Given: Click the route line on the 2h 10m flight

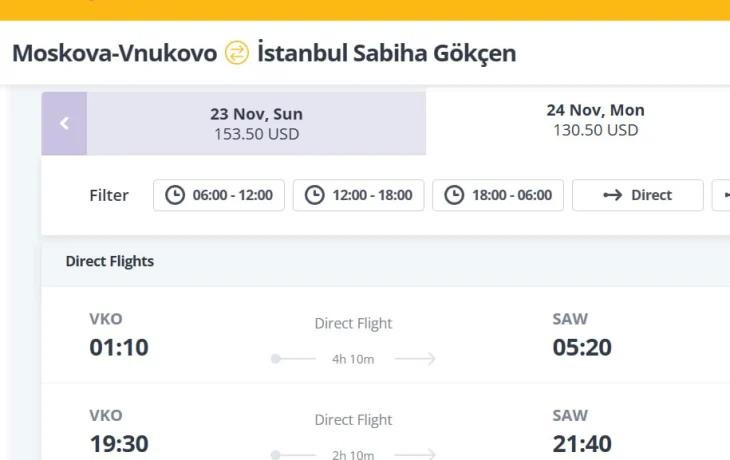Looking at the screenshot, I should [x=353, y=454].
